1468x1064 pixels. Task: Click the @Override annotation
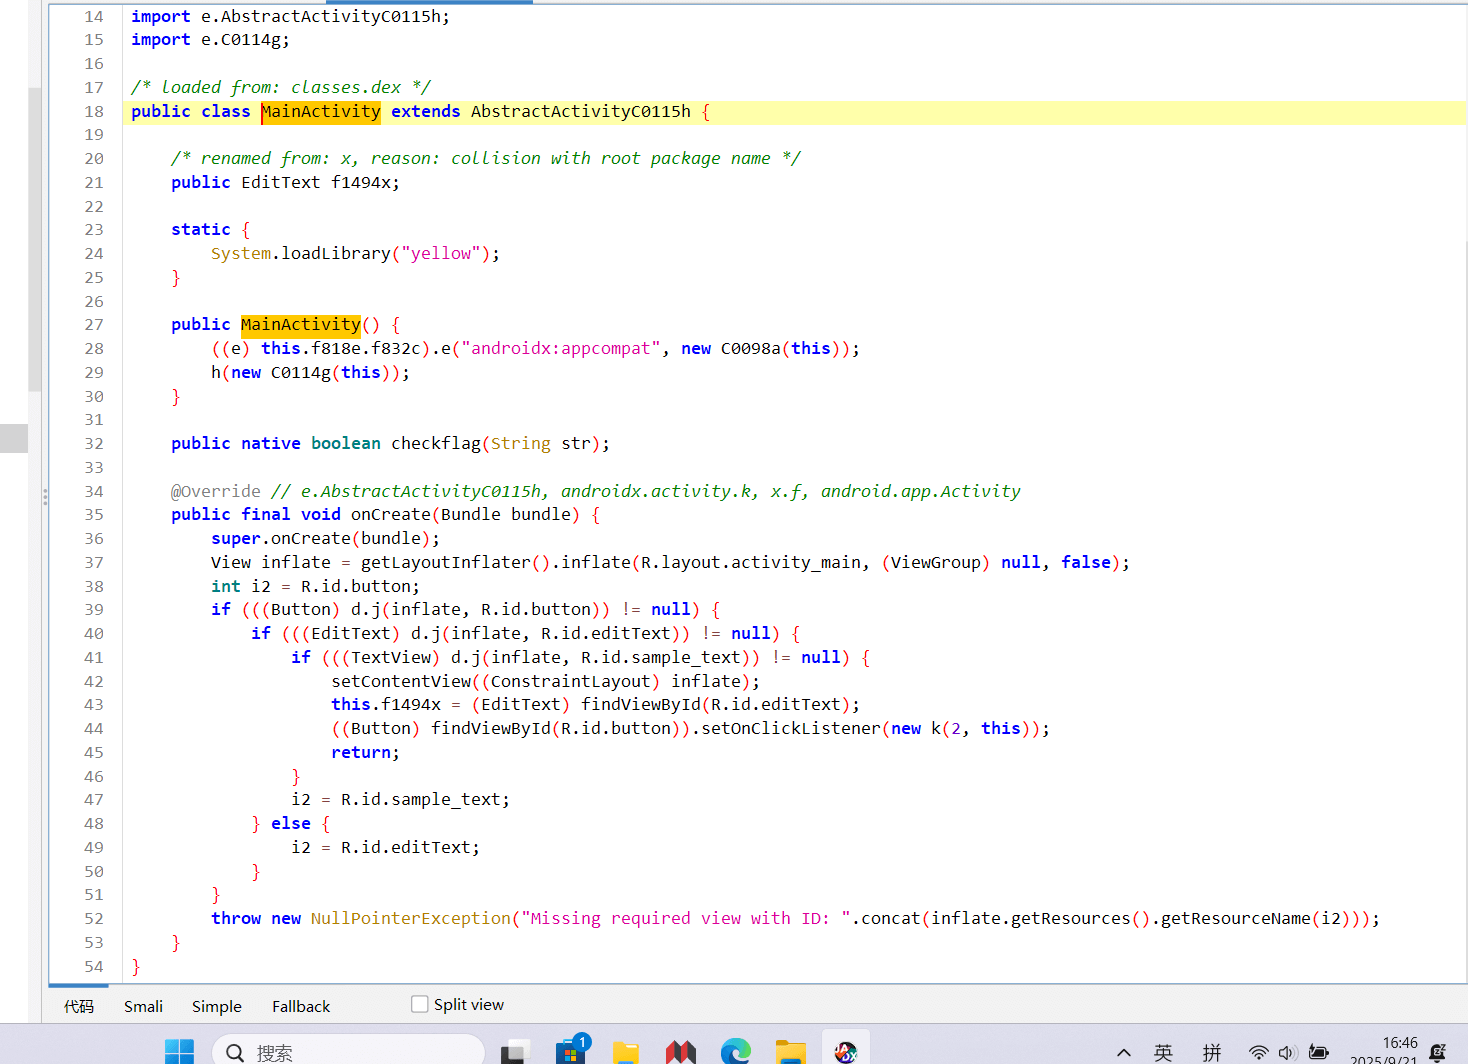point(216,491)
